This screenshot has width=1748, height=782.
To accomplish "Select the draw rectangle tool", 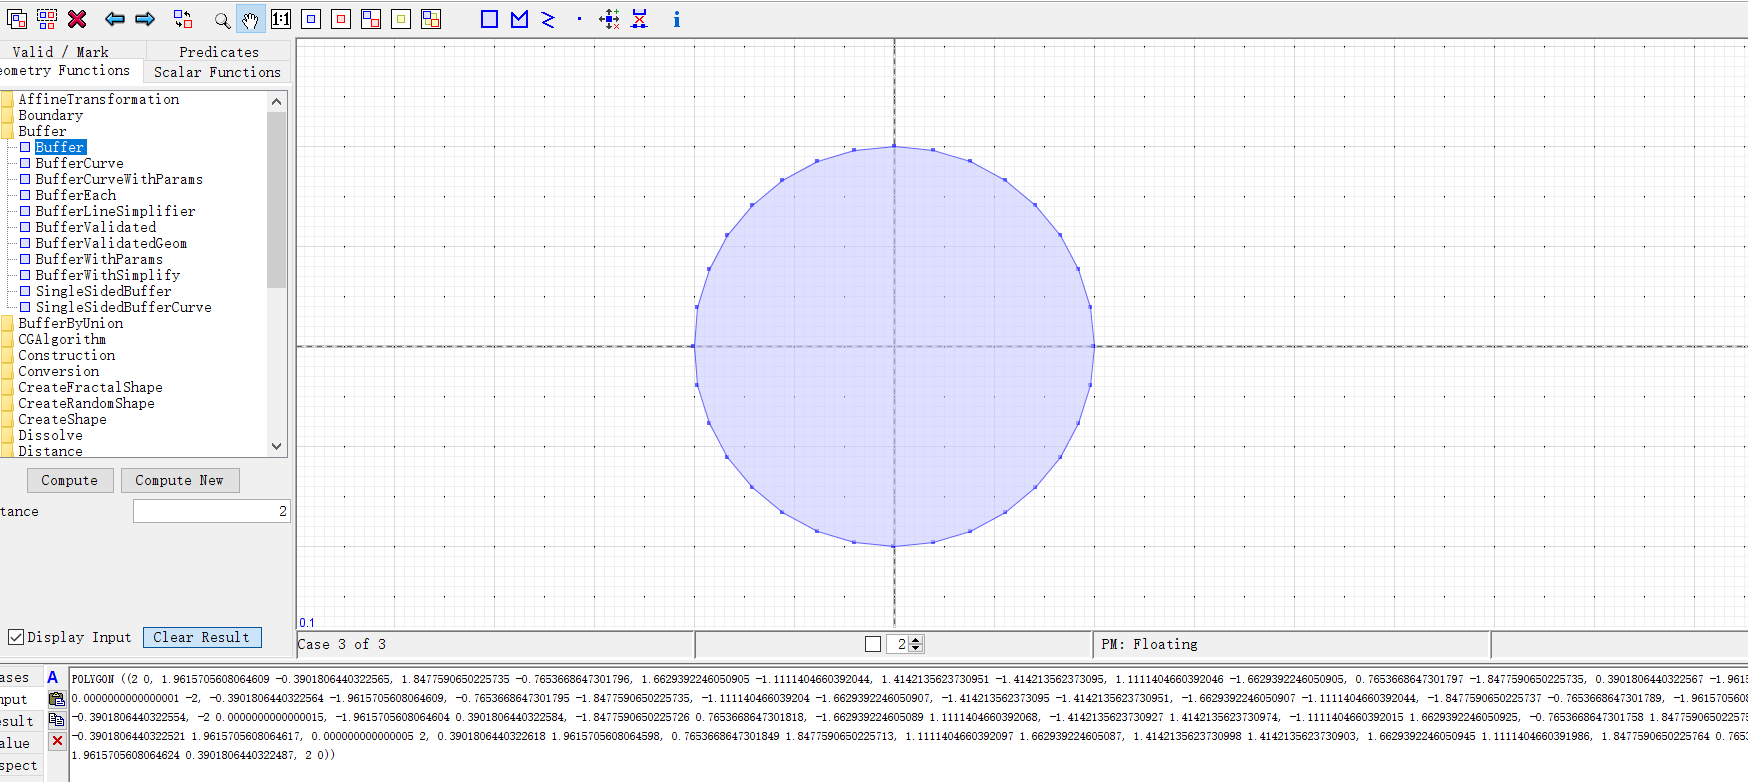I will click(x=489, y=19).
